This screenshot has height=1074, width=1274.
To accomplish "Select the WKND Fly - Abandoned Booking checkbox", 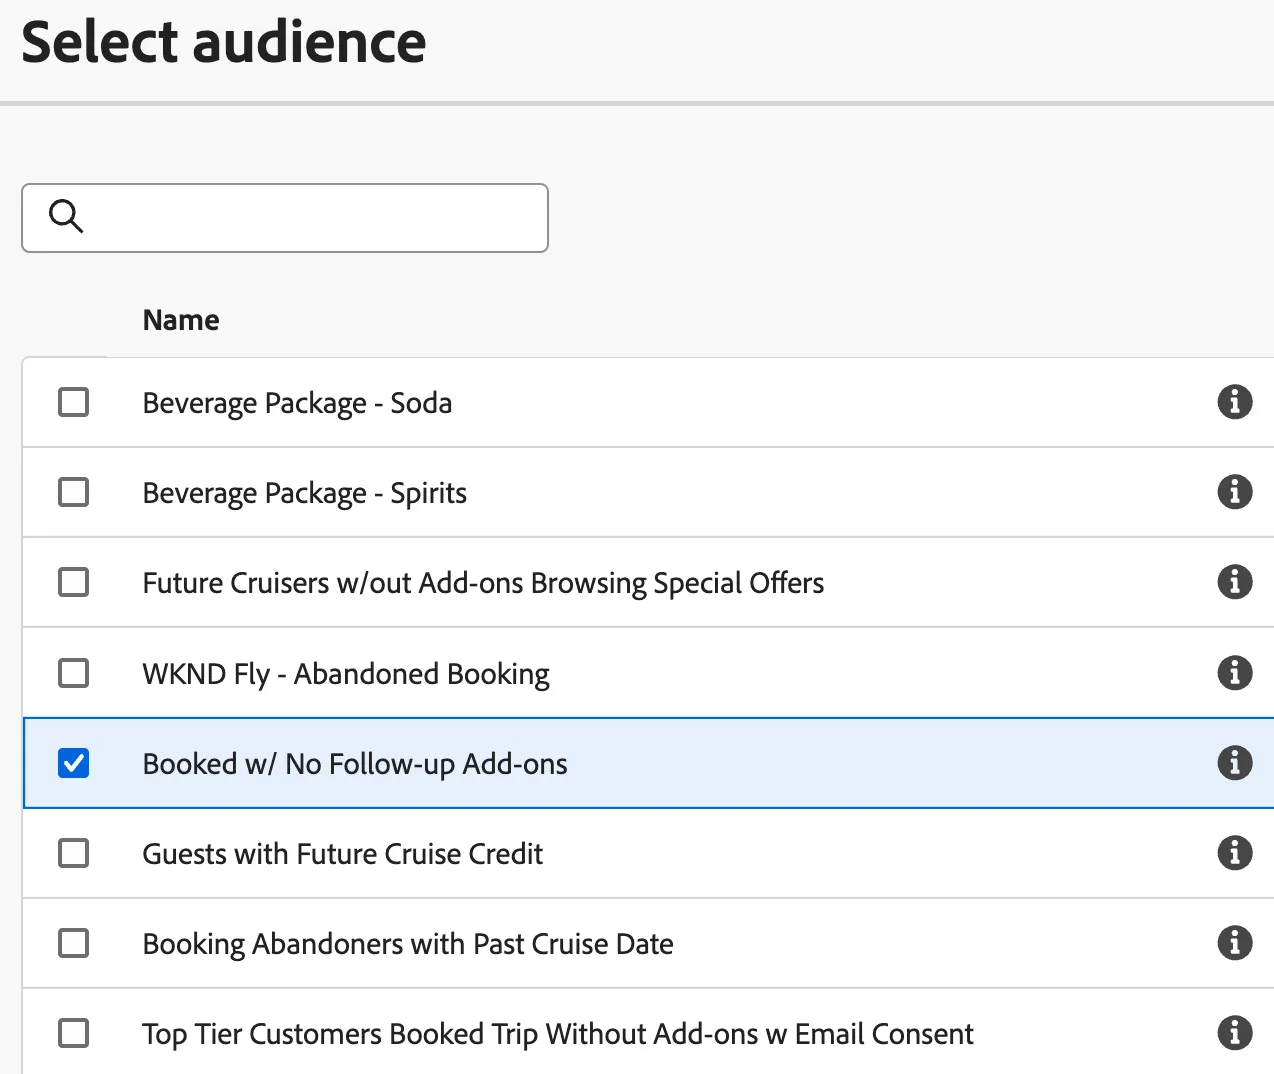I will (74, 673).
